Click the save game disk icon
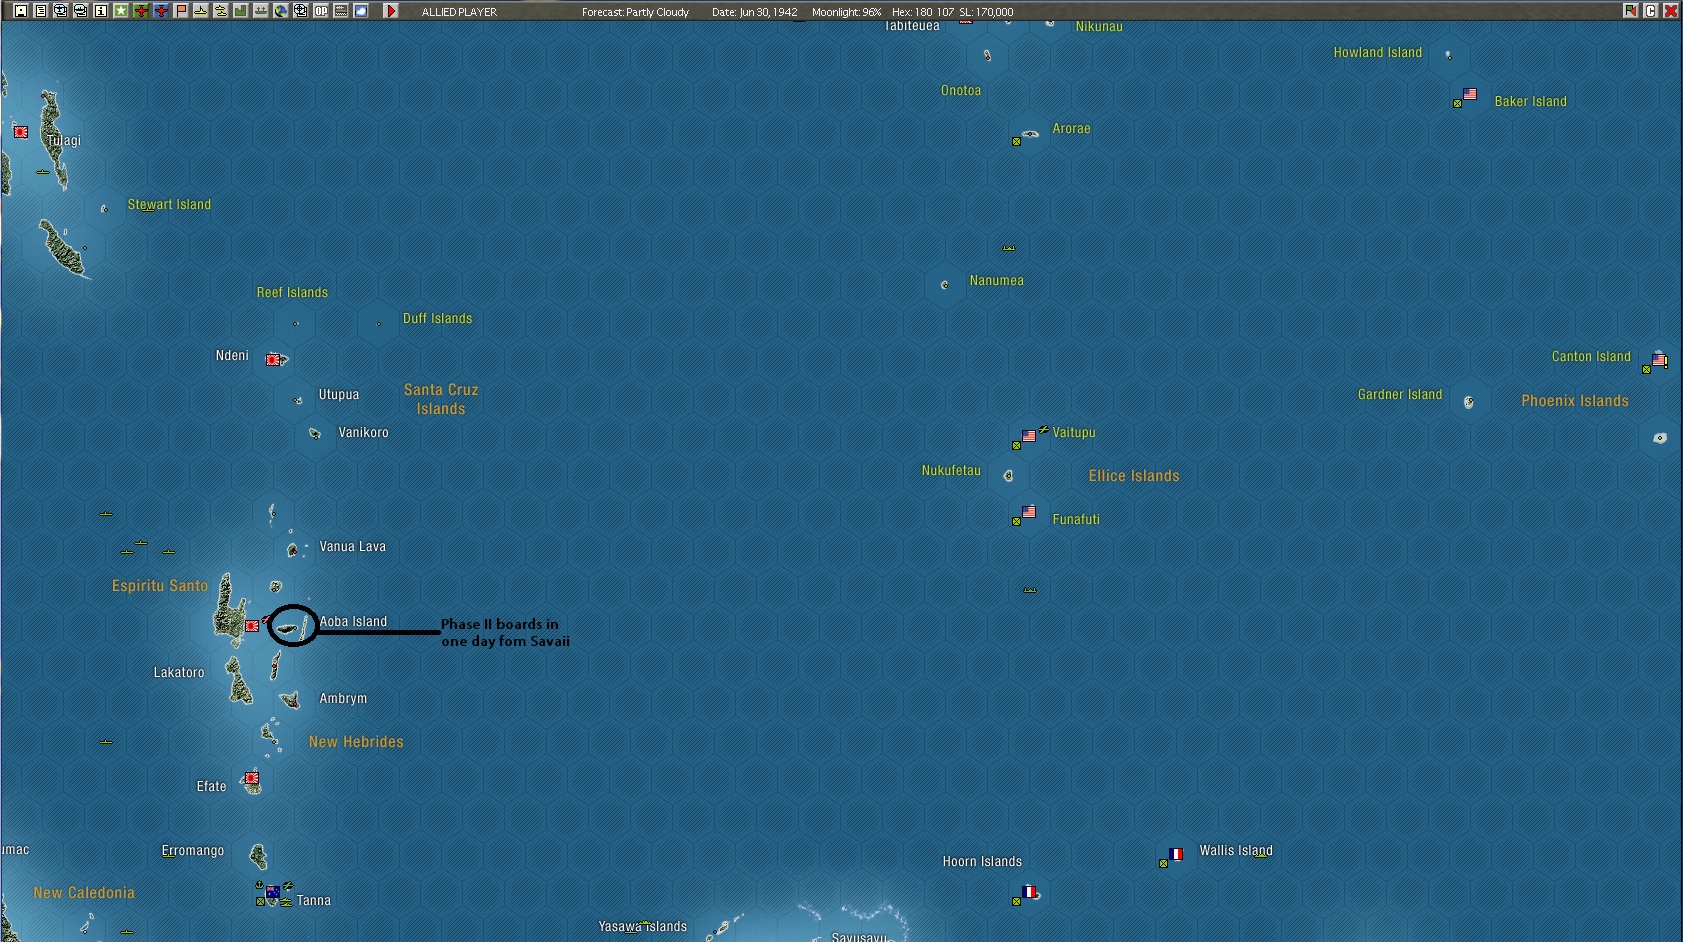 tap(21, 11)
